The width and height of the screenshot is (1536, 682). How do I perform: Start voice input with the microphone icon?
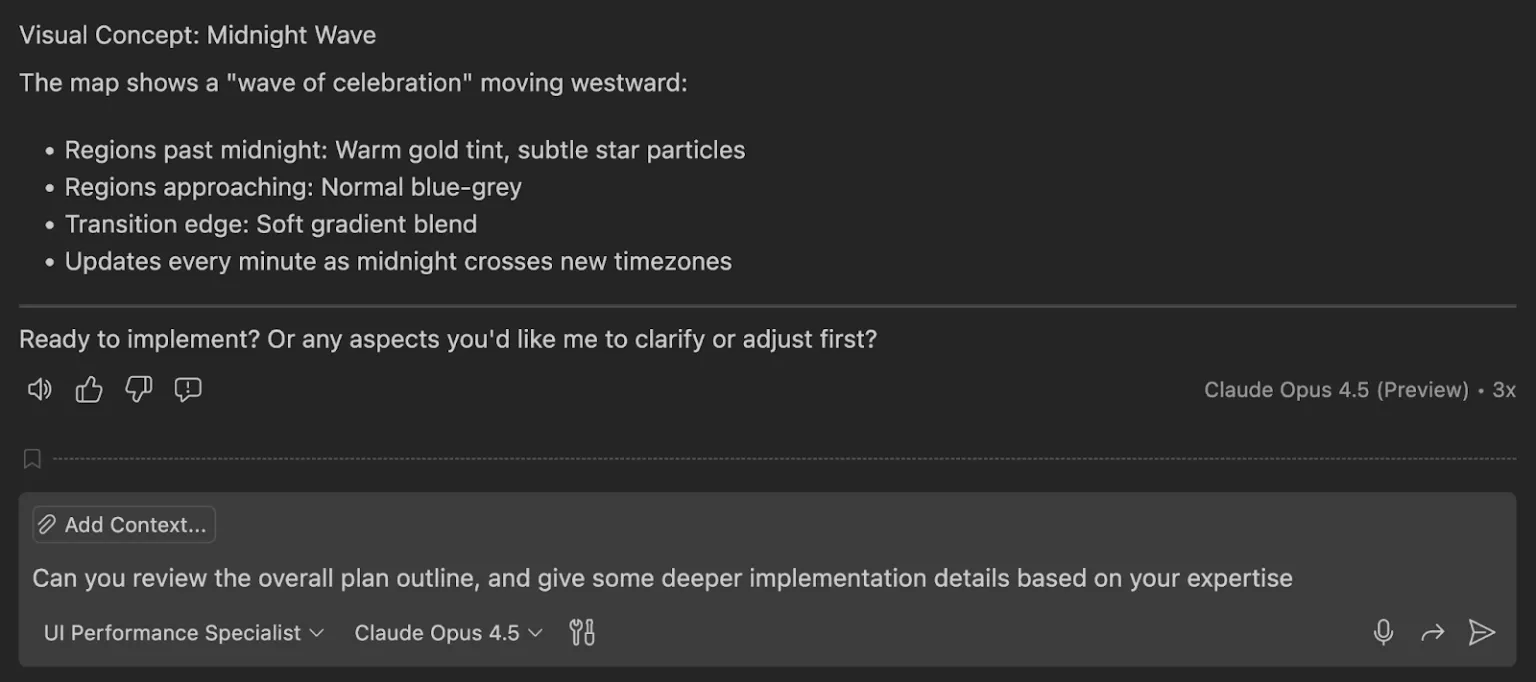(x=1383, y=632)
